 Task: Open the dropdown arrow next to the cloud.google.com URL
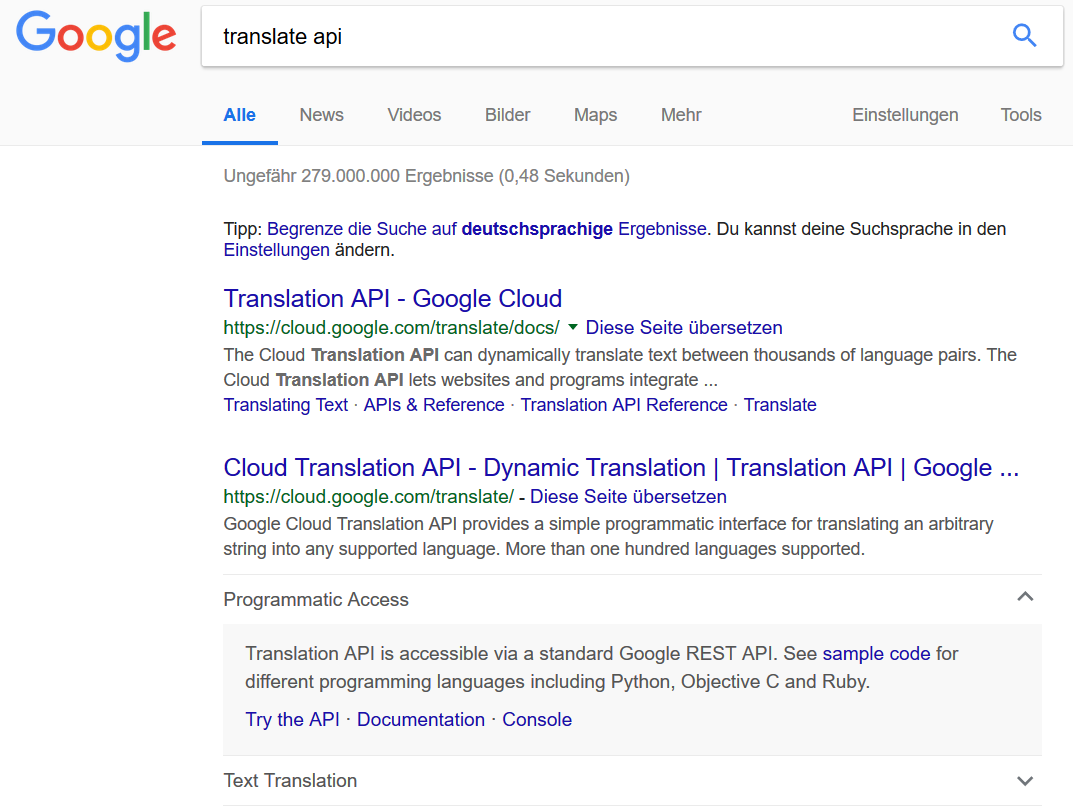(572, 327)
